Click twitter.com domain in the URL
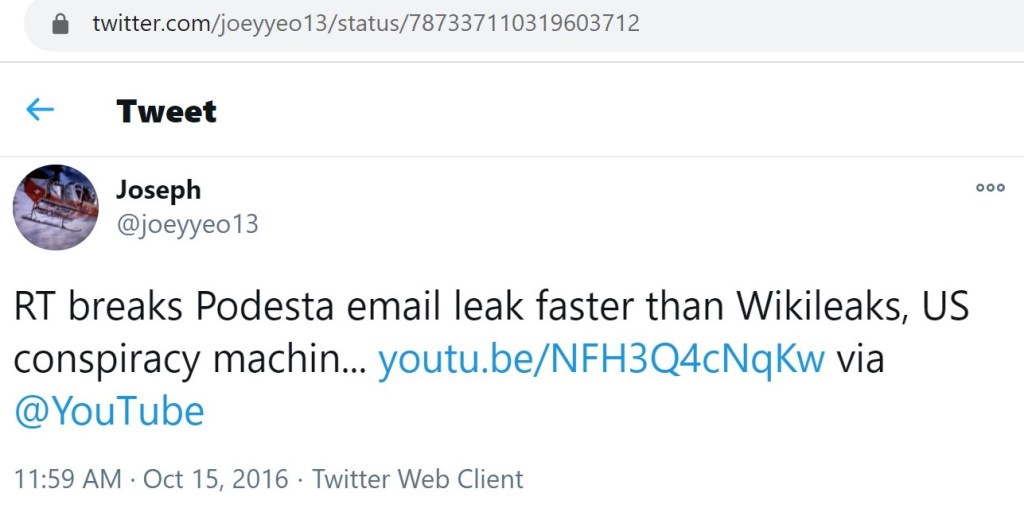The width and height of the screenshot is (1024, 512). click(x=148, y=23)
